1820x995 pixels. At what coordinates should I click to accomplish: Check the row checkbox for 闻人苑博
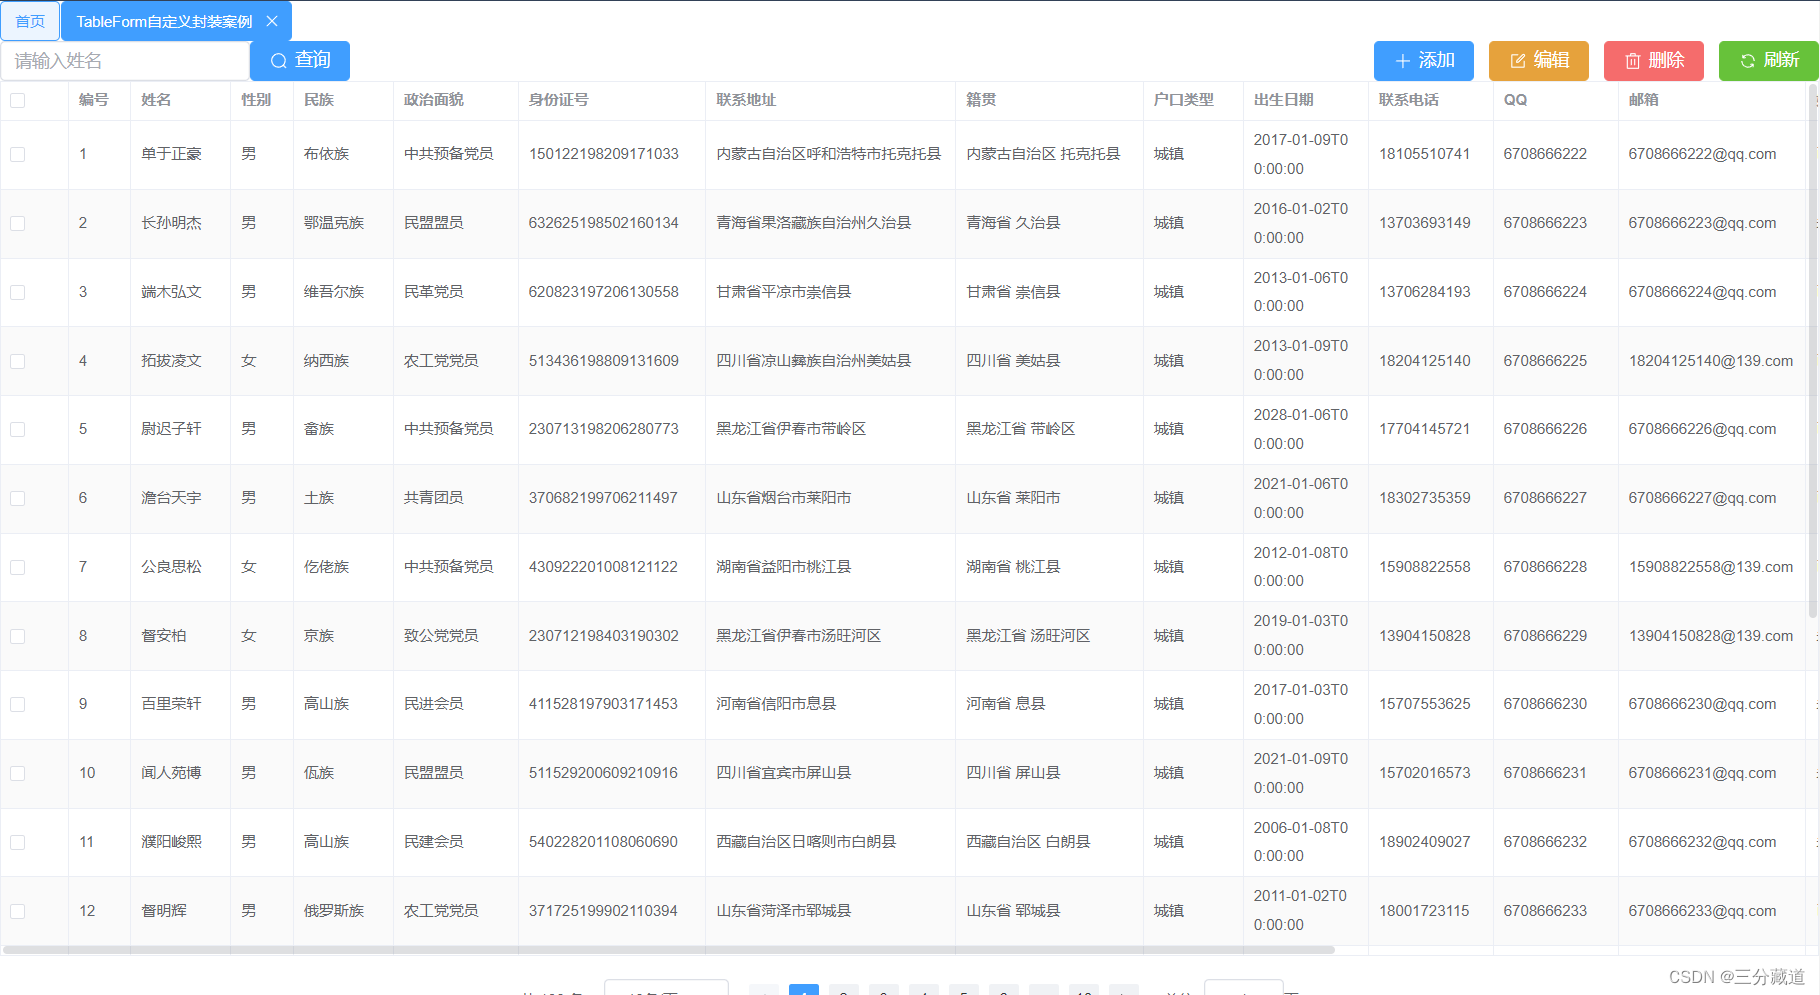[x=17, y=773]
